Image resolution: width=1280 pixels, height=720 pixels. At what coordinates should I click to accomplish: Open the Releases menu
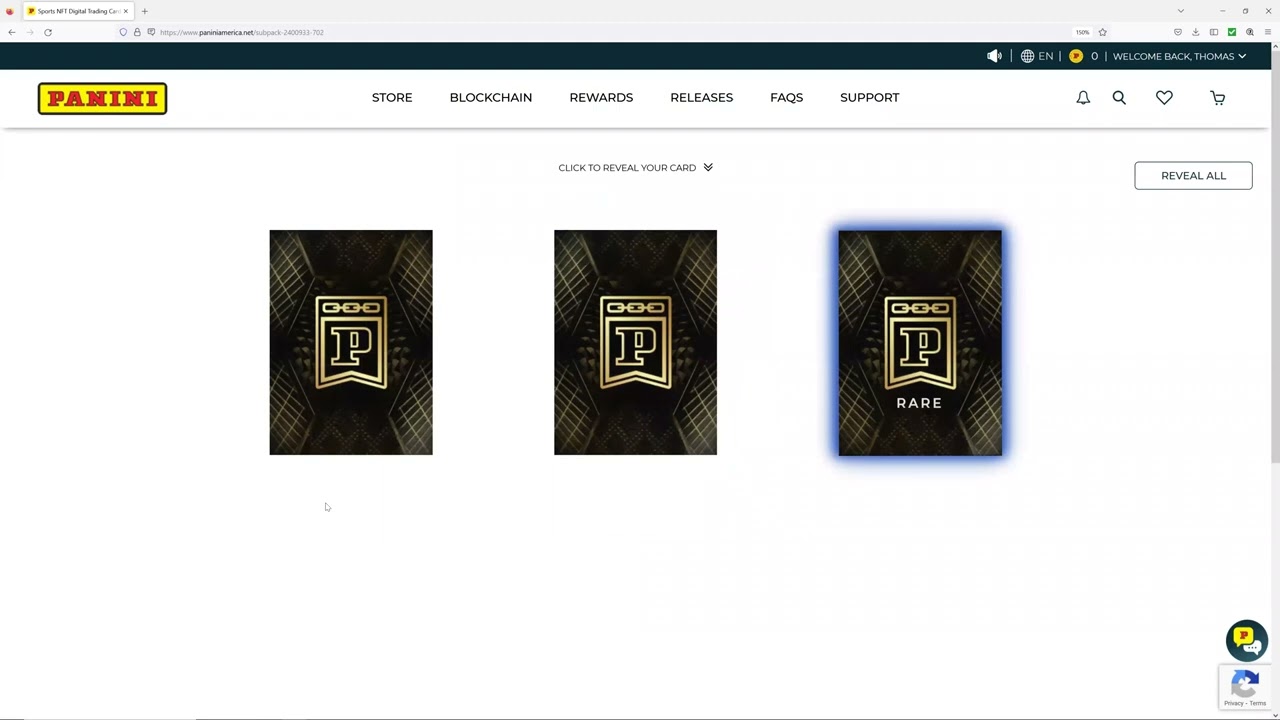point(701,97)
